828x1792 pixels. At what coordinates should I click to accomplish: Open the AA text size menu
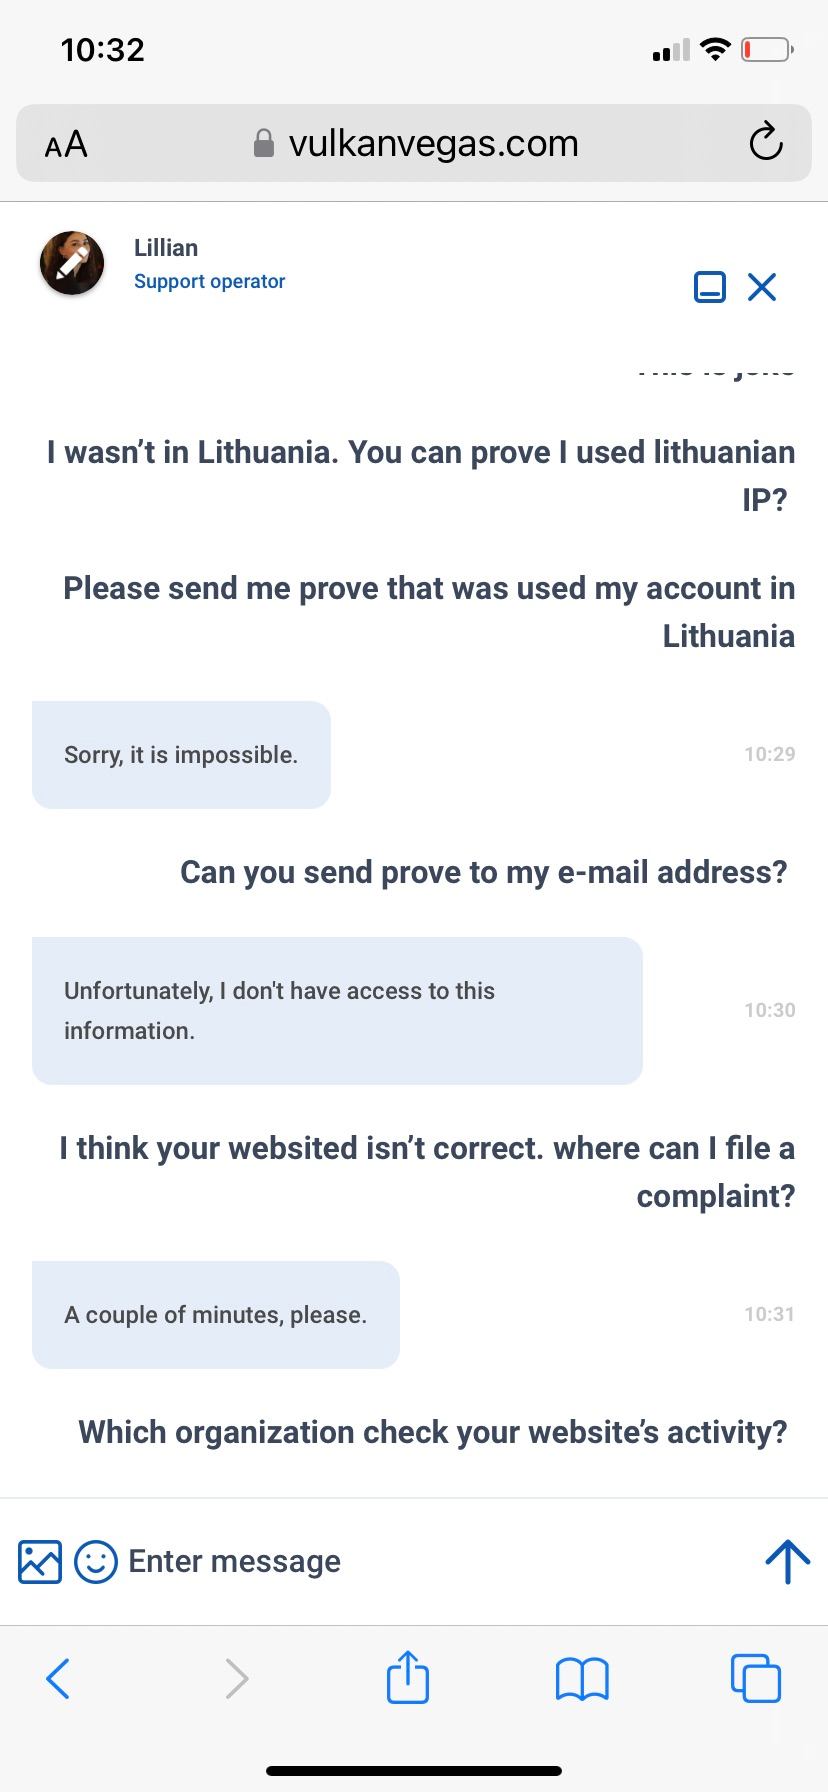[66, 144]
